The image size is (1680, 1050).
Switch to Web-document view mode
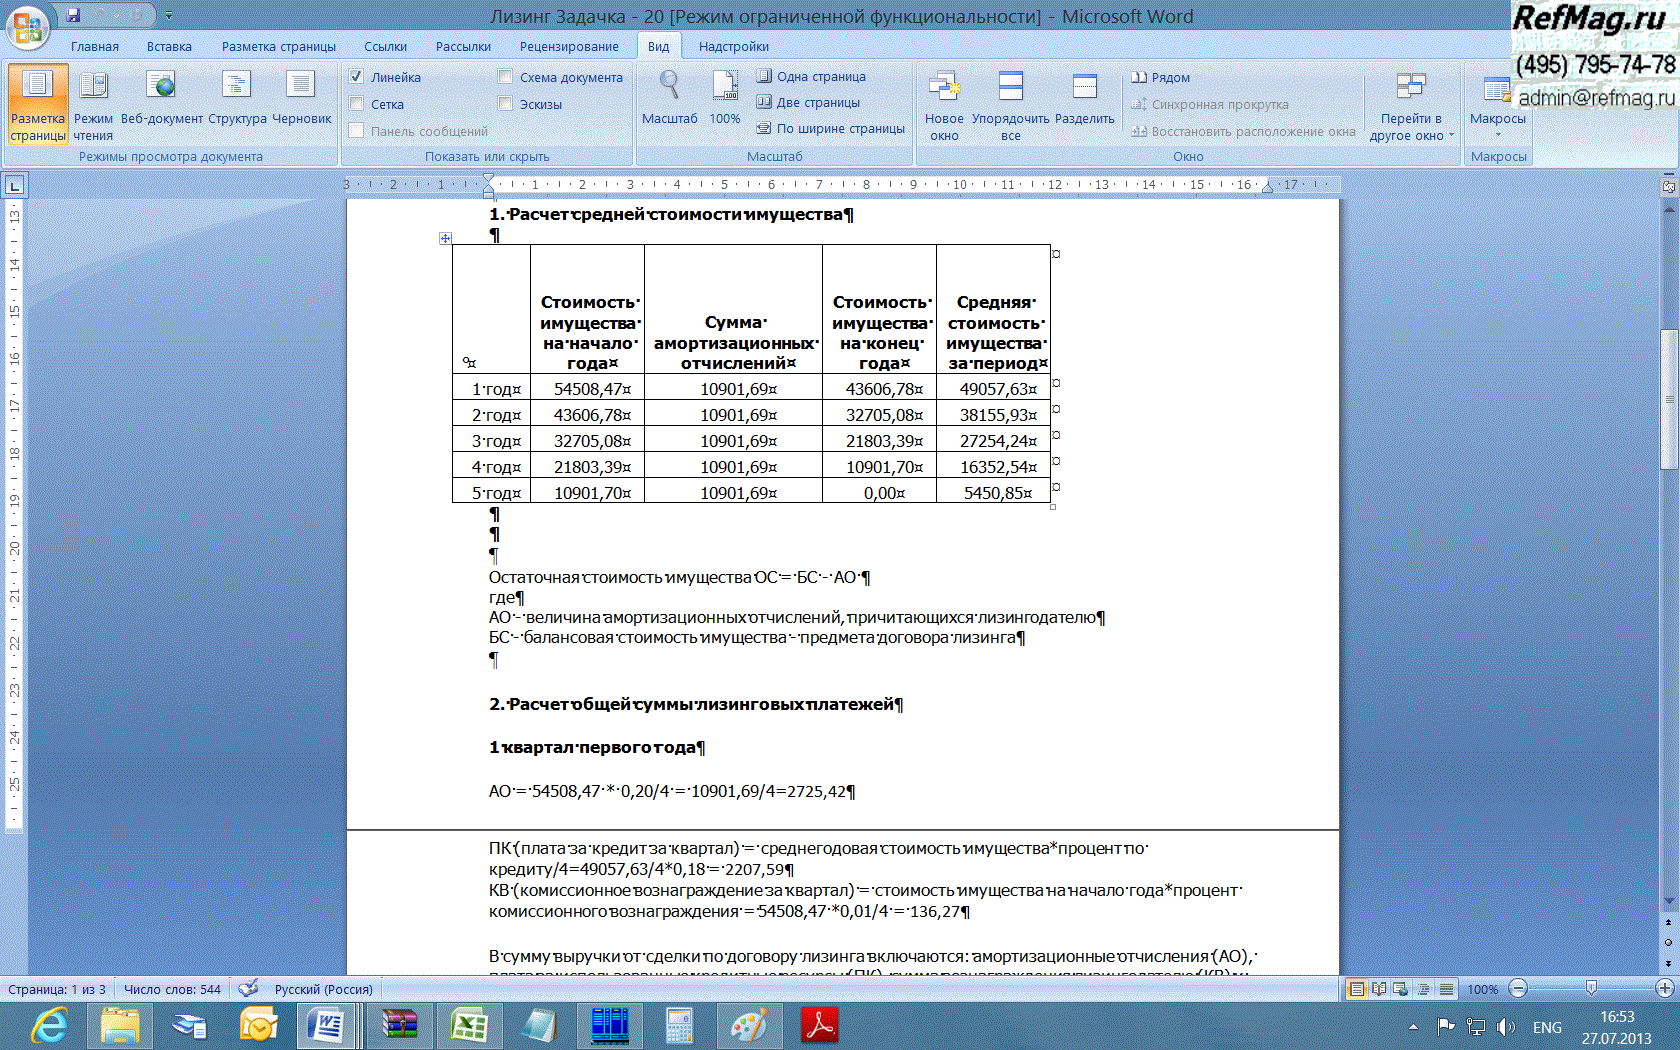tap(160, 99)
